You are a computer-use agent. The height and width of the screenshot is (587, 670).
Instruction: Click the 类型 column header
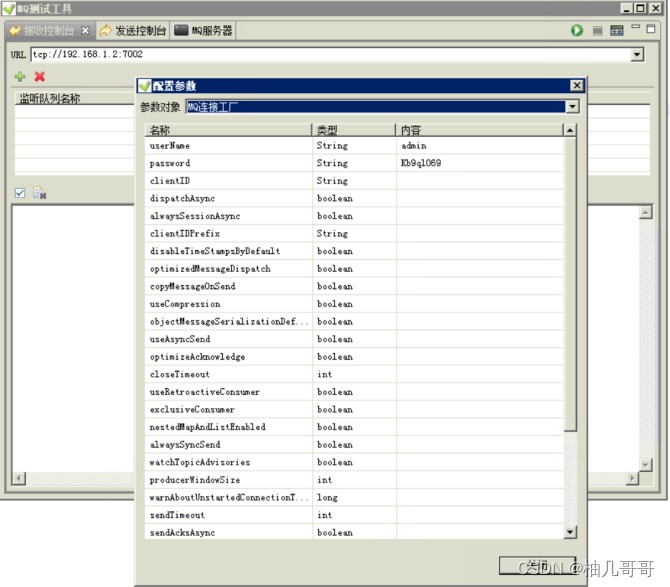coord(354,130)
